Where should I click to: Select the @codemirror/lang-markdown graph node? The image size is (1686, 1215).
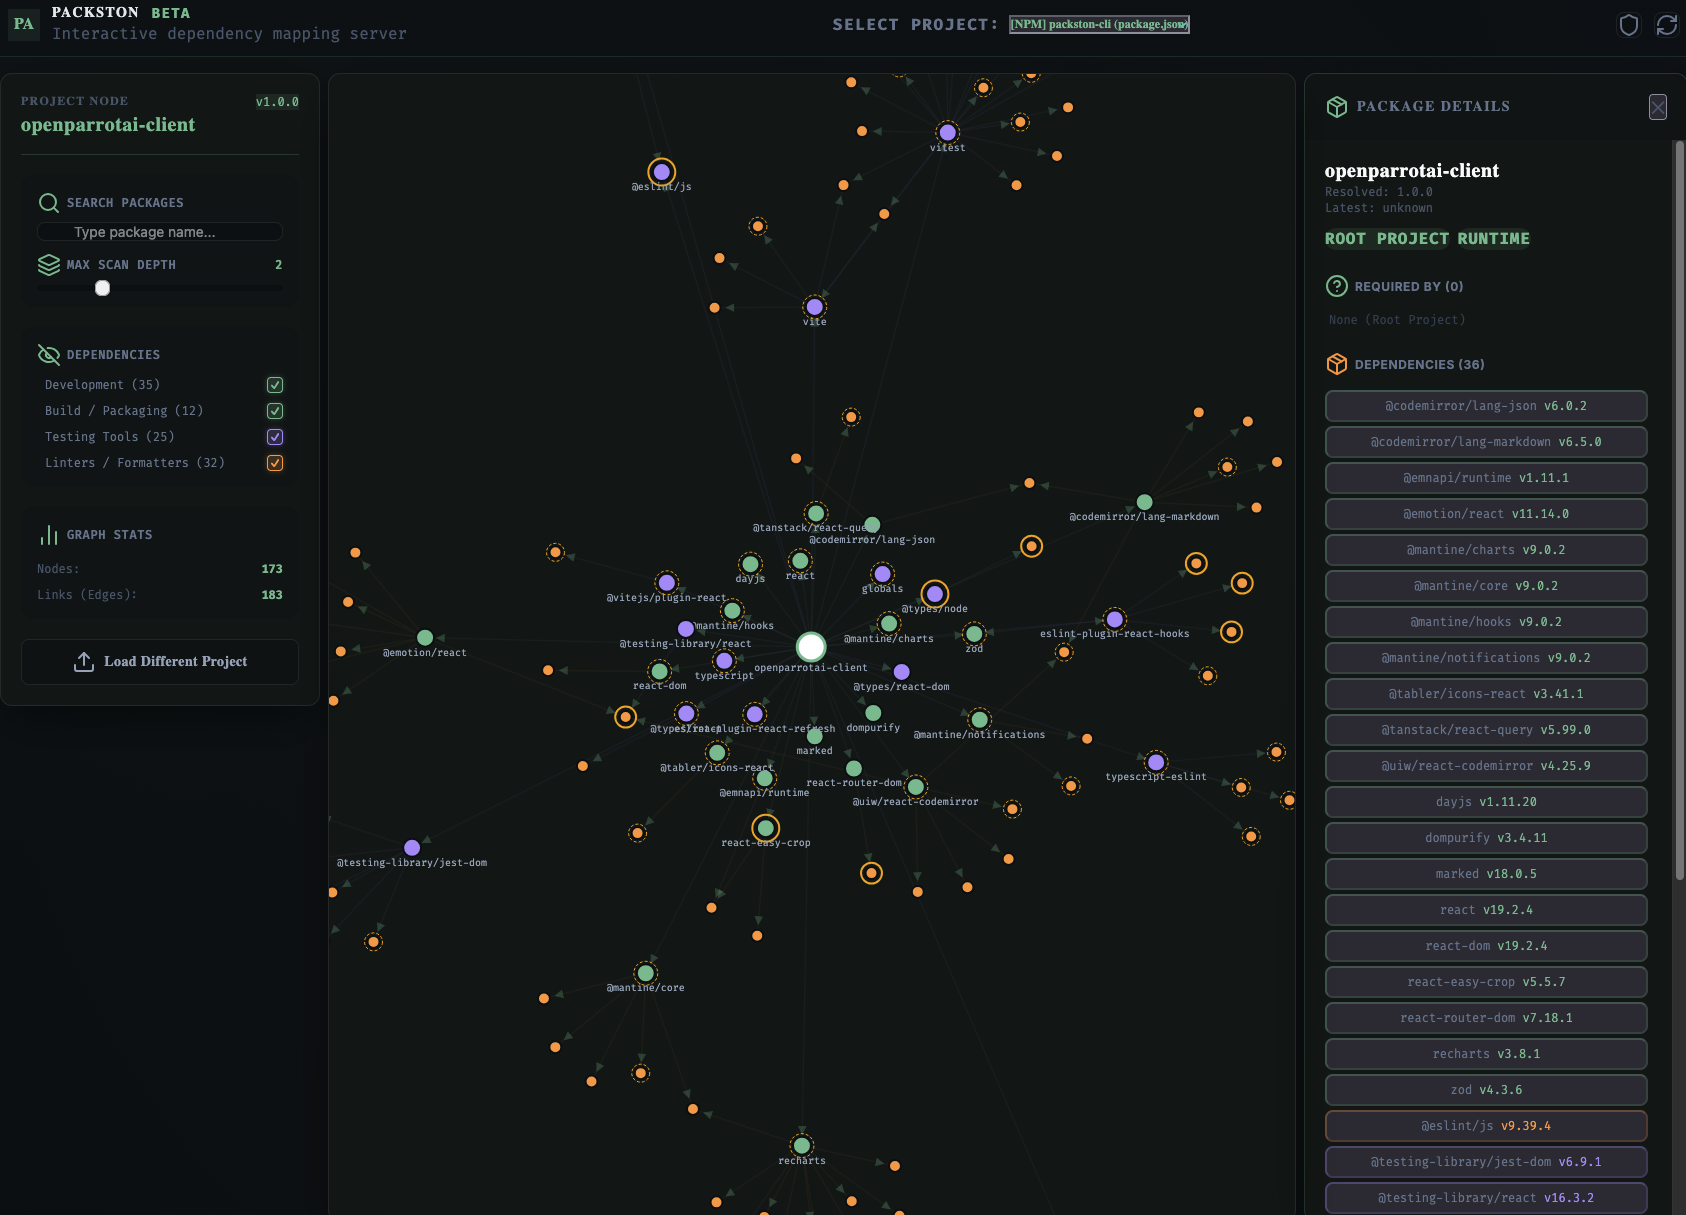coord(1145,502)
